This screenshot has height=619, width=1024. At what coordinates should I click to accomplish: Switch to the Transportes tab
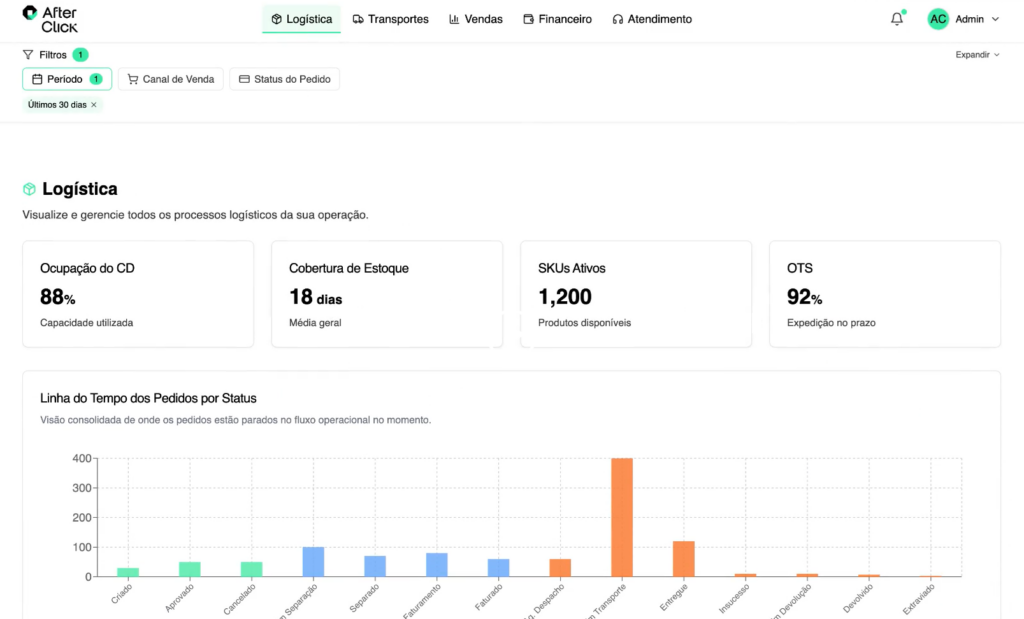[x=391, y=19]
